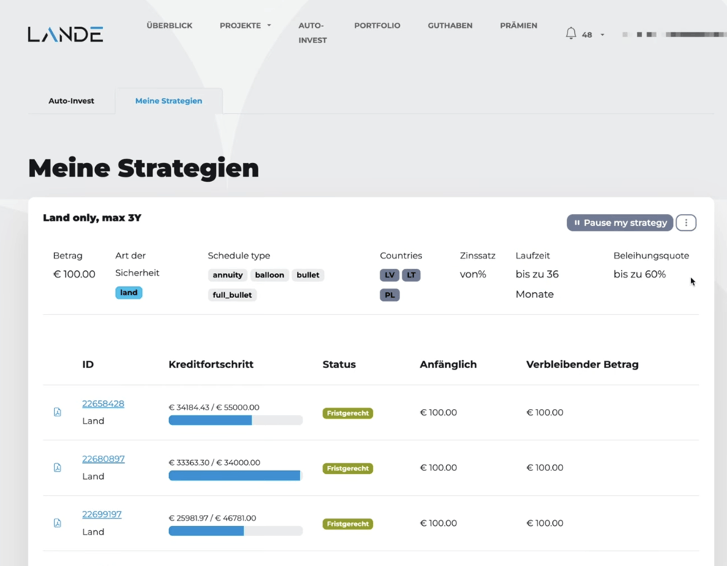Click progress bar for € 34184.43 / € 55000.00
This screenshot has width=728, height=566.
pyautogui.click(x=235, y=420)
